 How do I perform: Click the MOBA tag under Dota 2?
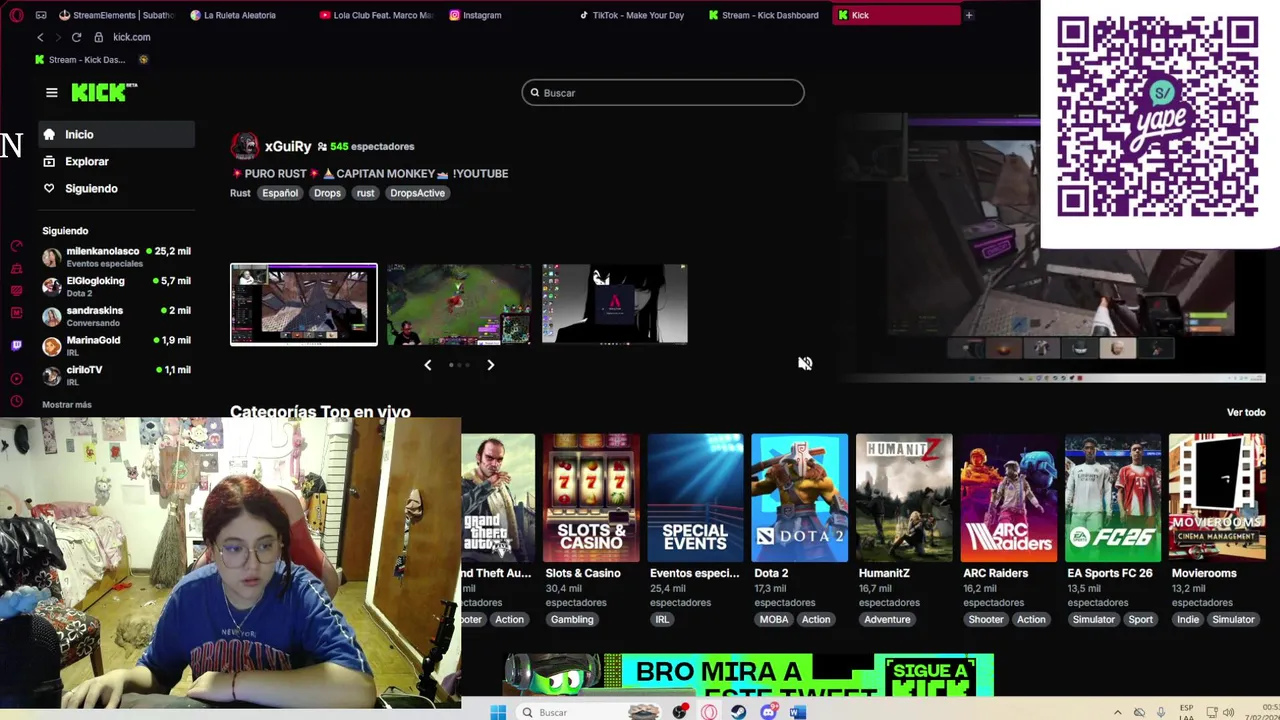[773, 619]
